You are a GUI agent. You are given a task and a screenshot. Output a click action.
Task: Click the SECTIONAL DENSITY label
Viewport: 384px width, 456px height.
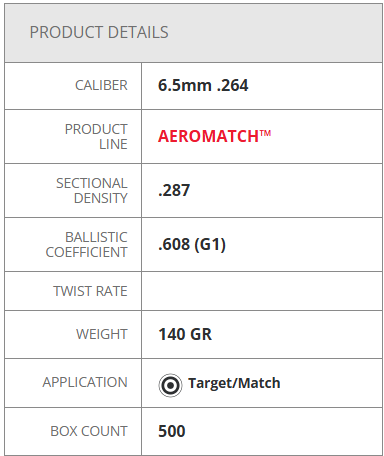(92, 191)
